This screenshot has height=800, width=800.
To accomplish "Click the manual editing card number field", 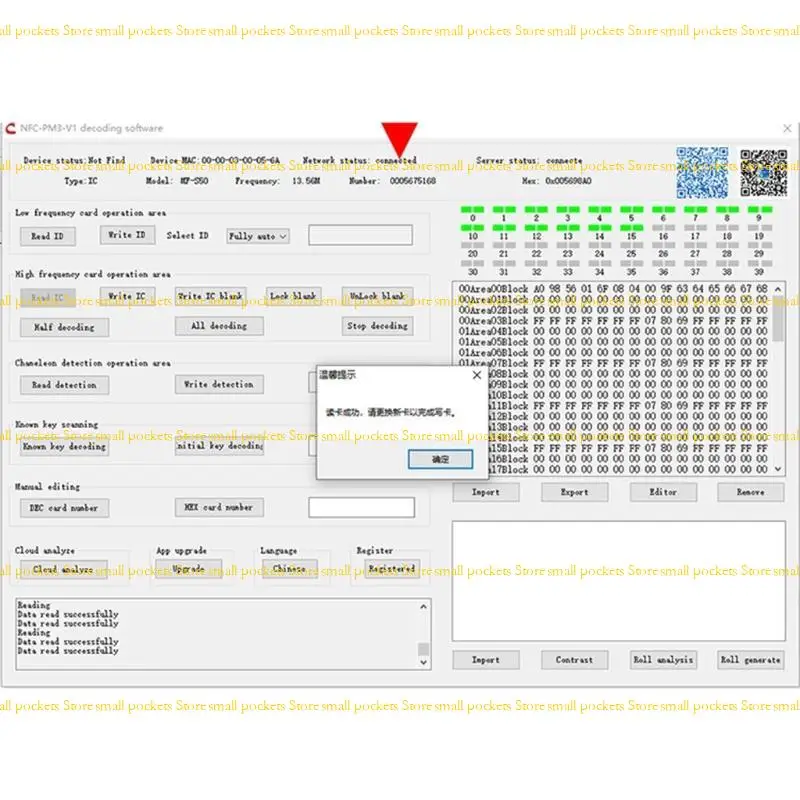I will click(x=361, y=508).
